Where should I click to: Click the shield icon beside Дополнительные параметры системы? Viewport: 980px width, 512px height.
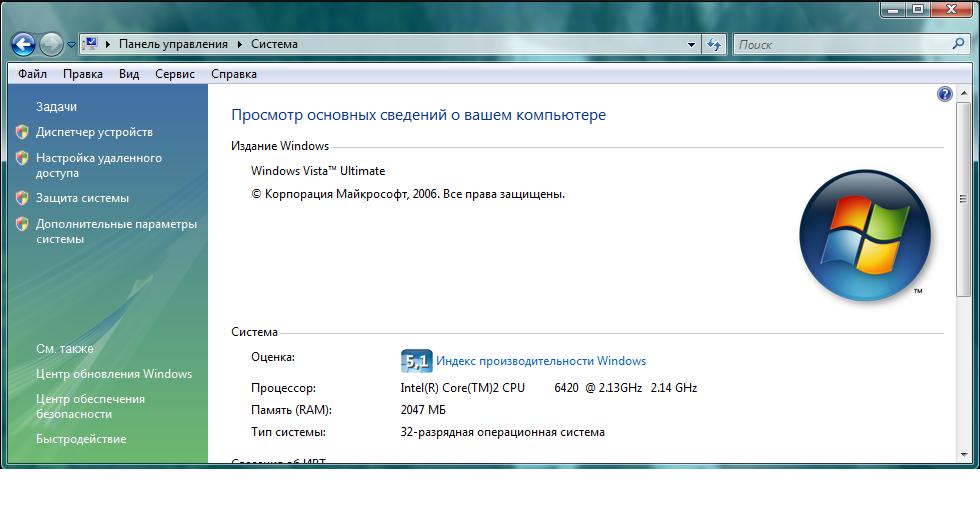pos(22,225)
